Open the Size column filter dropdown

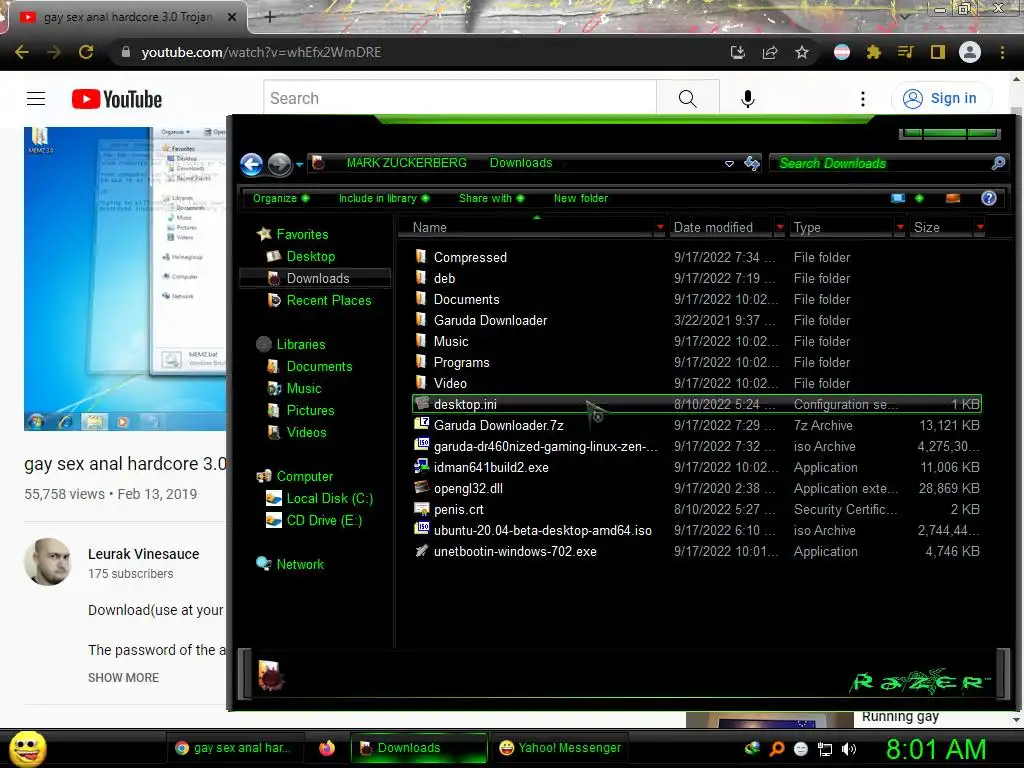[x=980, y=227]
